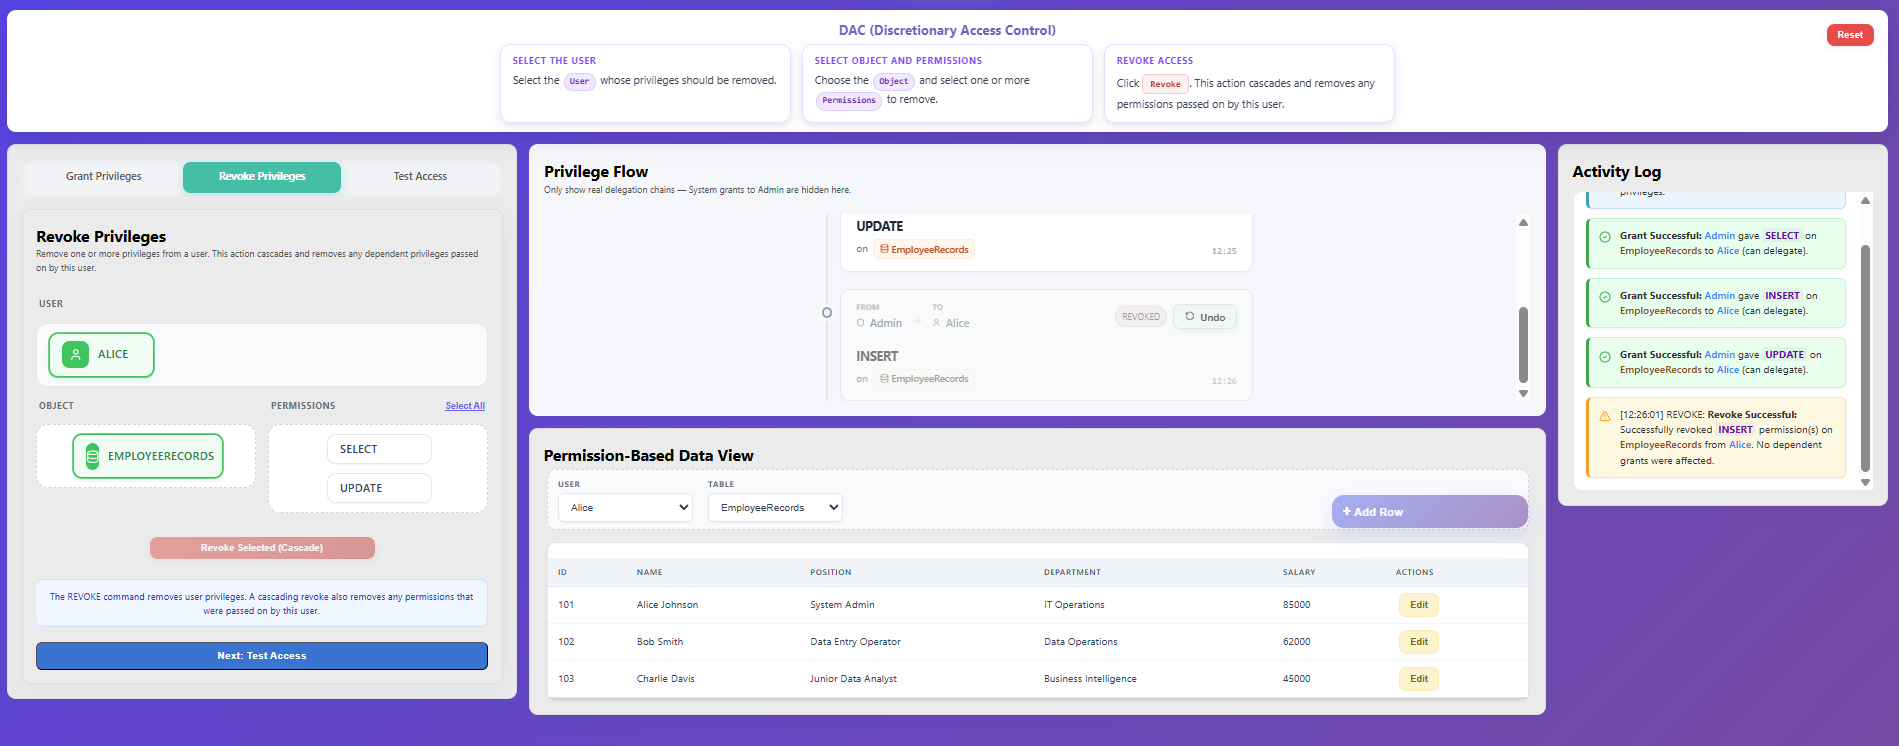The width and height of the screenshot is (1899, 746).
Task: Click the Undo arrow icon on revoked INSERT
Action: (1190, 317)
